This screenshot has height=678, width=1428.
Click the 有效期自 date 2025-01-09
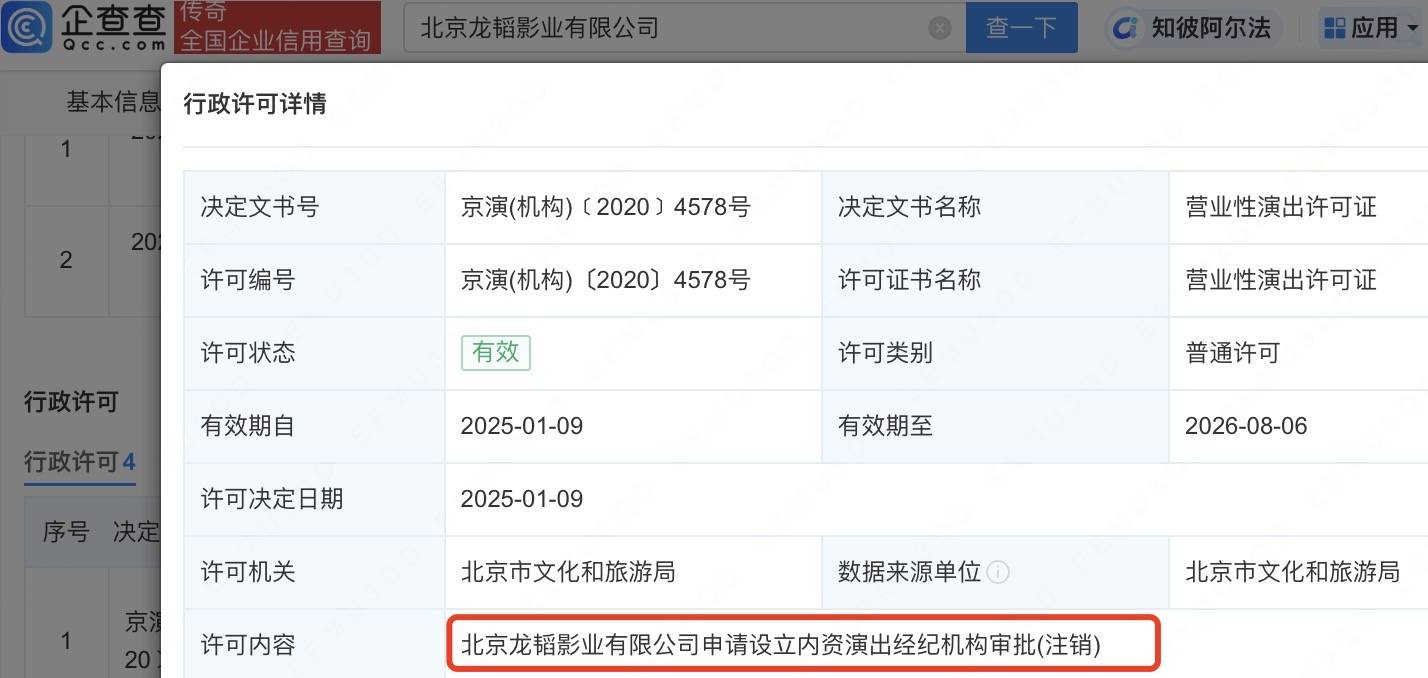522,426
